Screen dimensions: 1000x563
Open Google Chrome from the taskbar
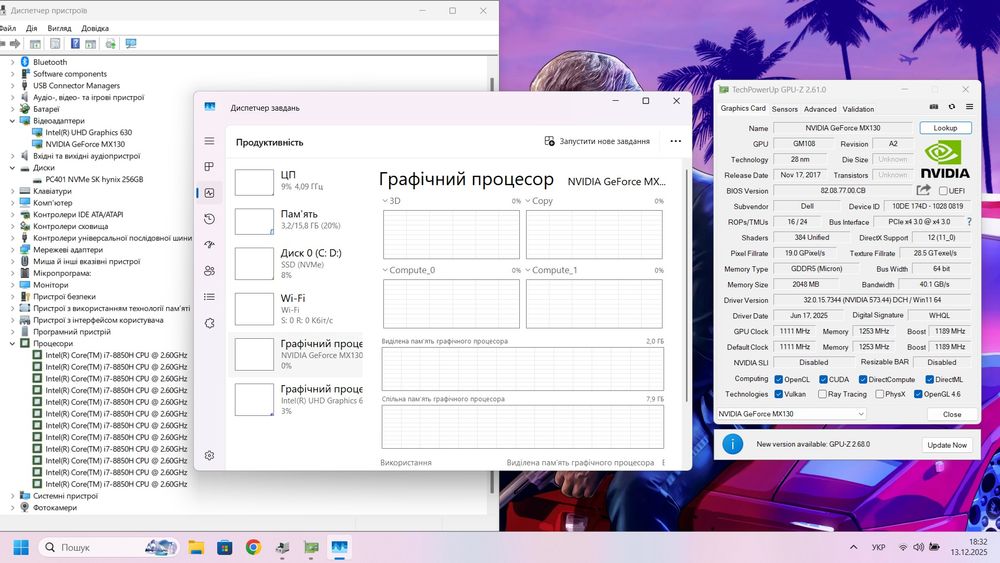[253, 547]
